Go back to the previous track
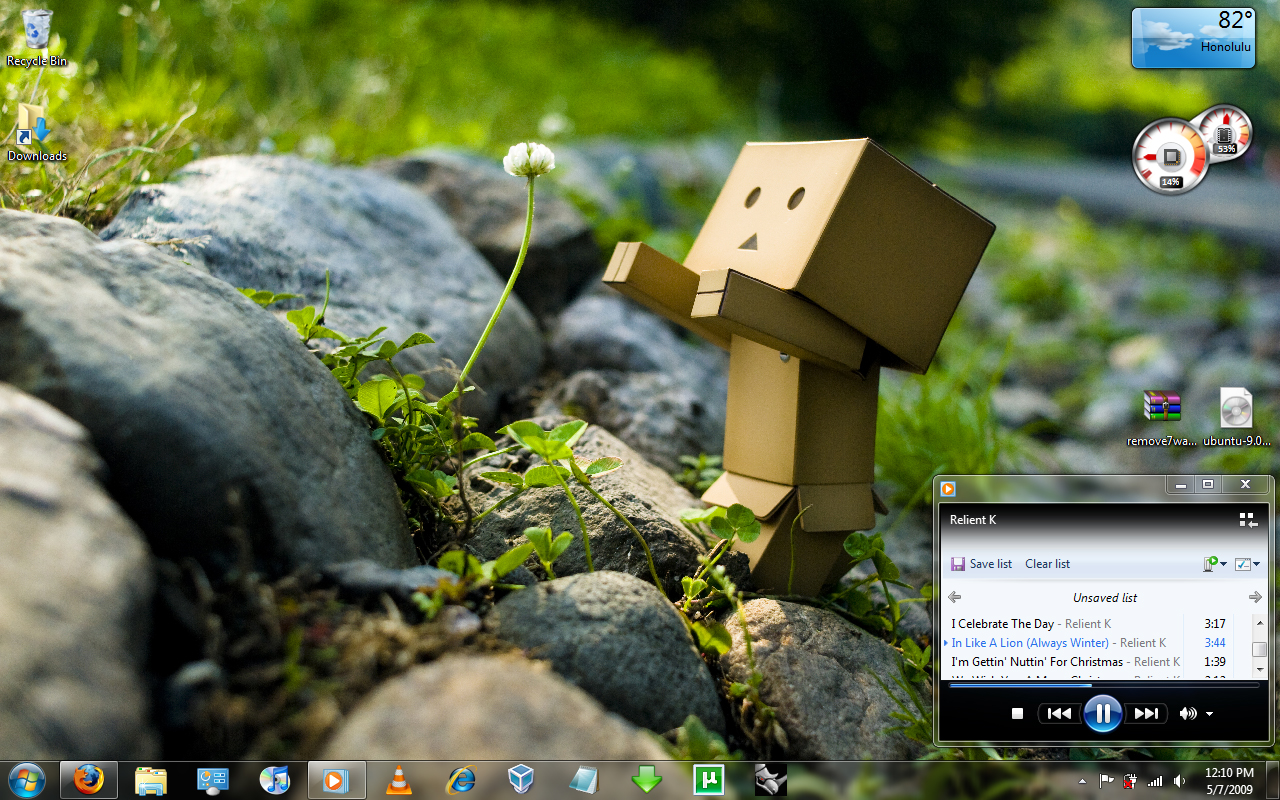Image resolution: width=1280 pixels, height=800 pixels. 1059,713
